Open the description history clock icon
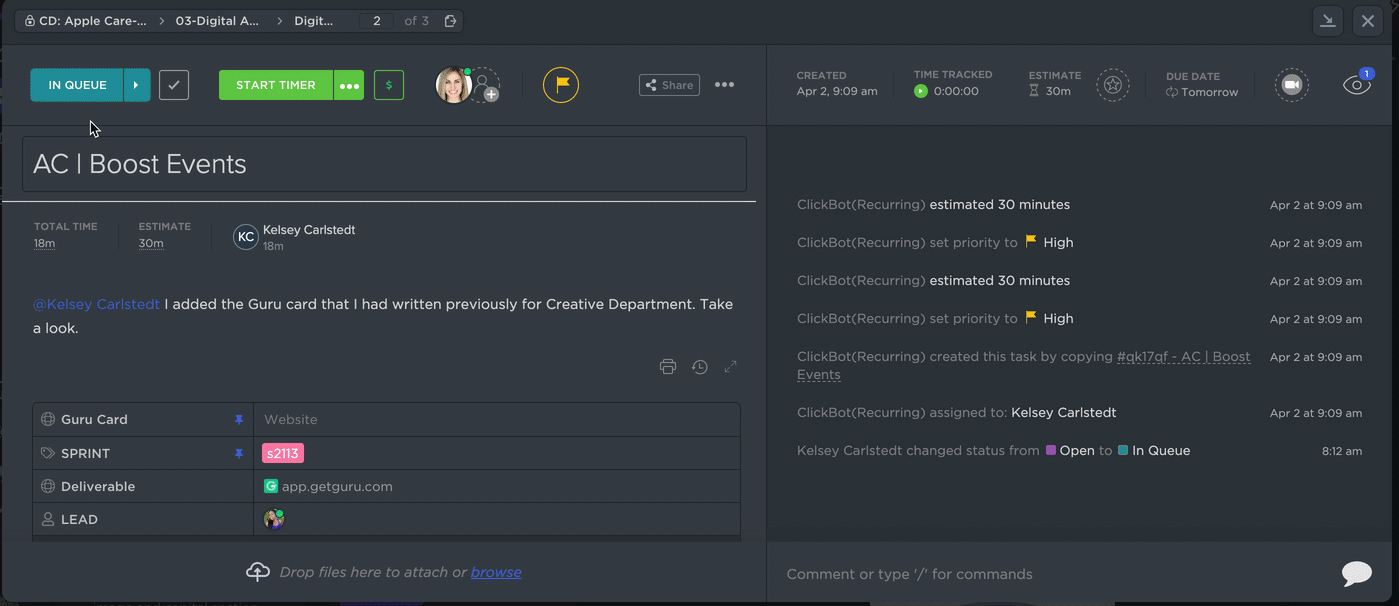1399x606 pixels. tap(700, 367)
